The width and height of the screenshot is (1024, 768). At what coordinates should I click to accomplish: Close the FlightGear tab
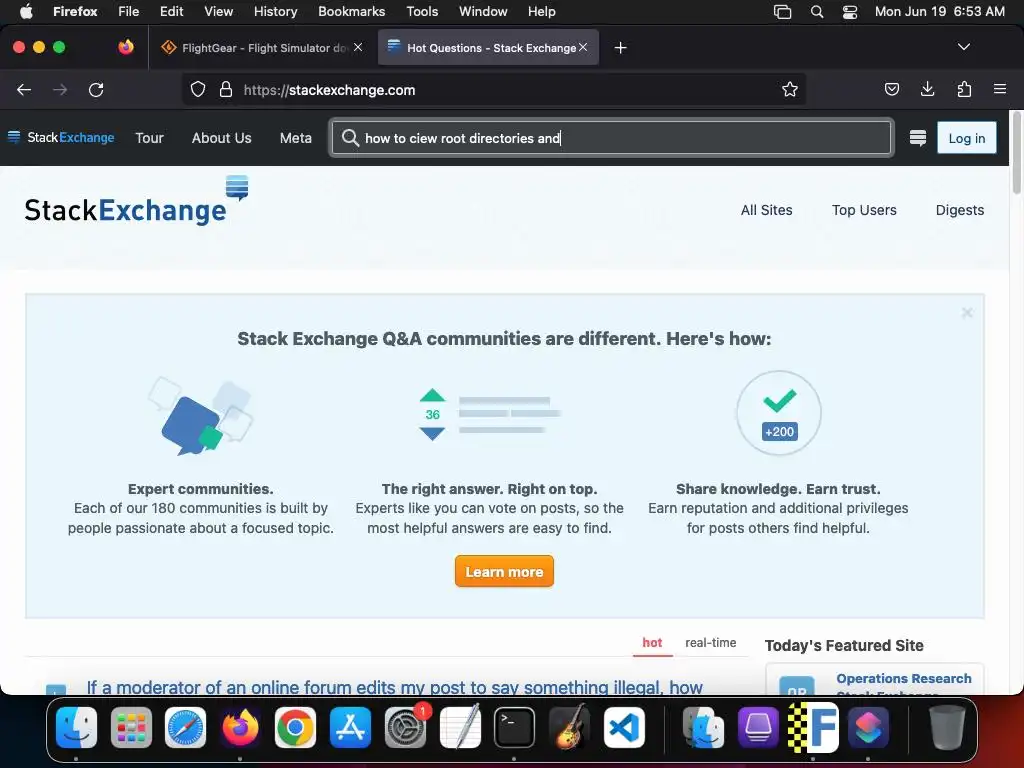pos(358,47)
